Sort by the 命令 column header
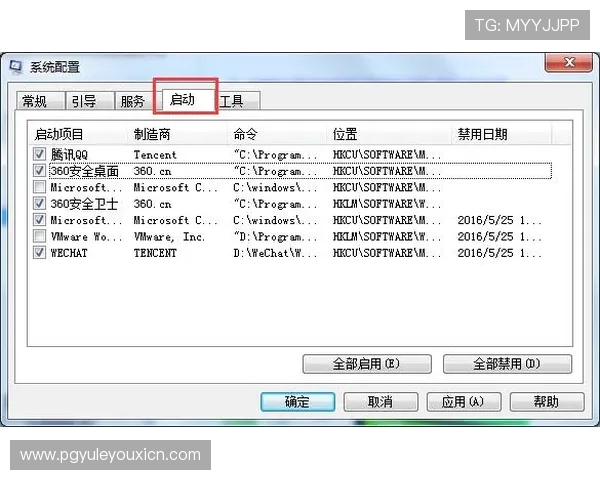The height and width of the screenshot is (480, 600). click(277, 134)
